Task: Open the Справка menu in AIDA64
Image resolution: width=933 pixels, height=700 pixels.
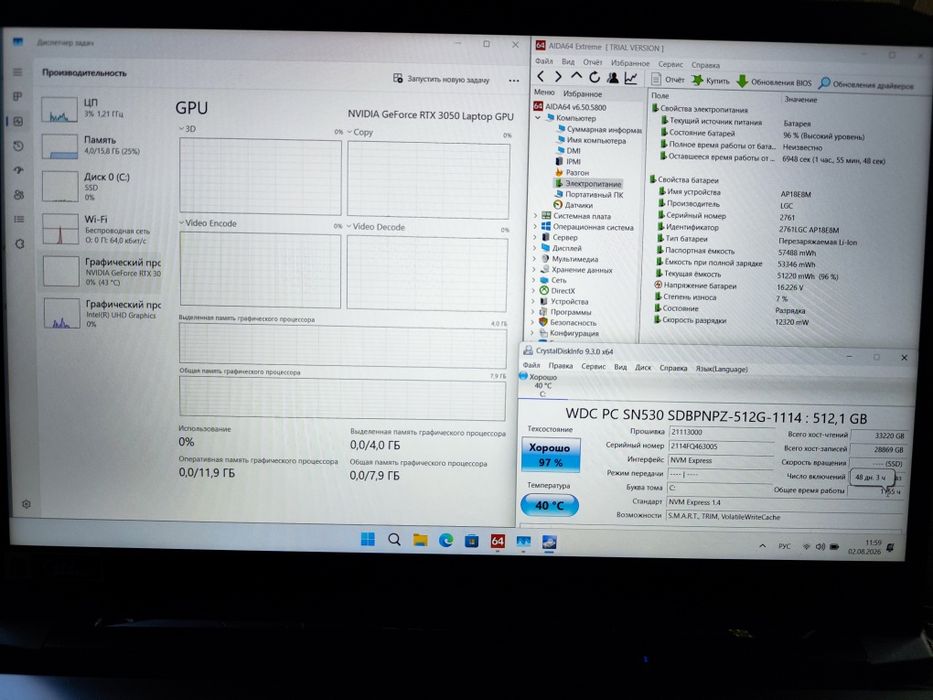Action: pos(706,65)
